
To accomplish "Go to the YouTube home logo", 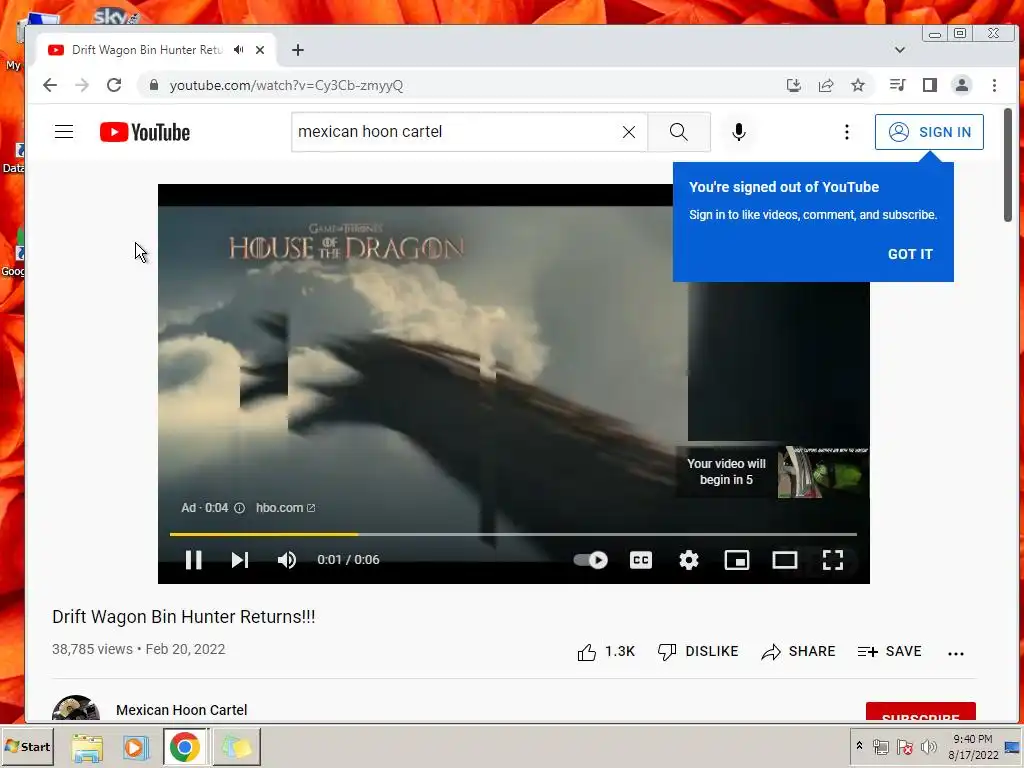I will [145, 132].
